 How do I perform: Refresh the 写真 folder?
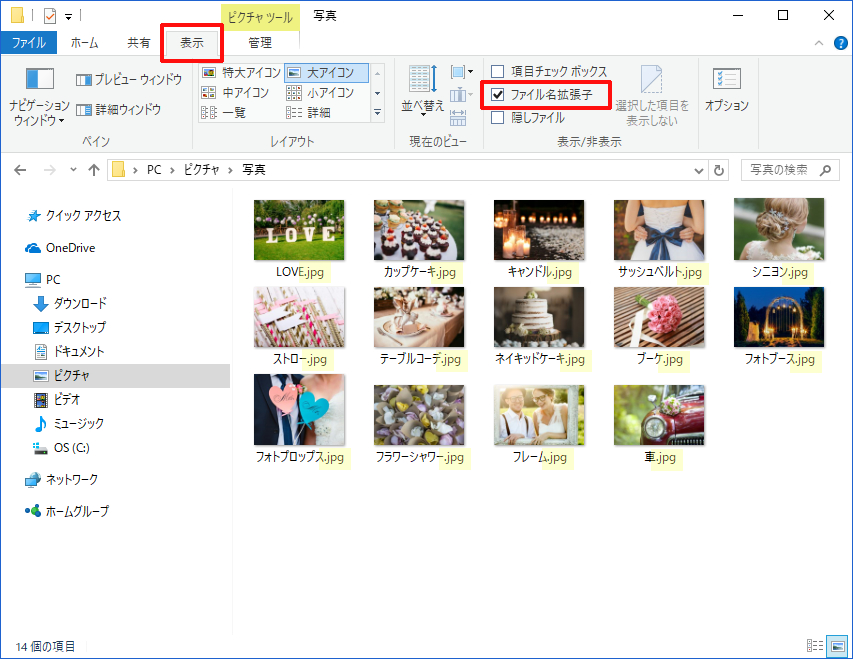[x=719, y=170]
